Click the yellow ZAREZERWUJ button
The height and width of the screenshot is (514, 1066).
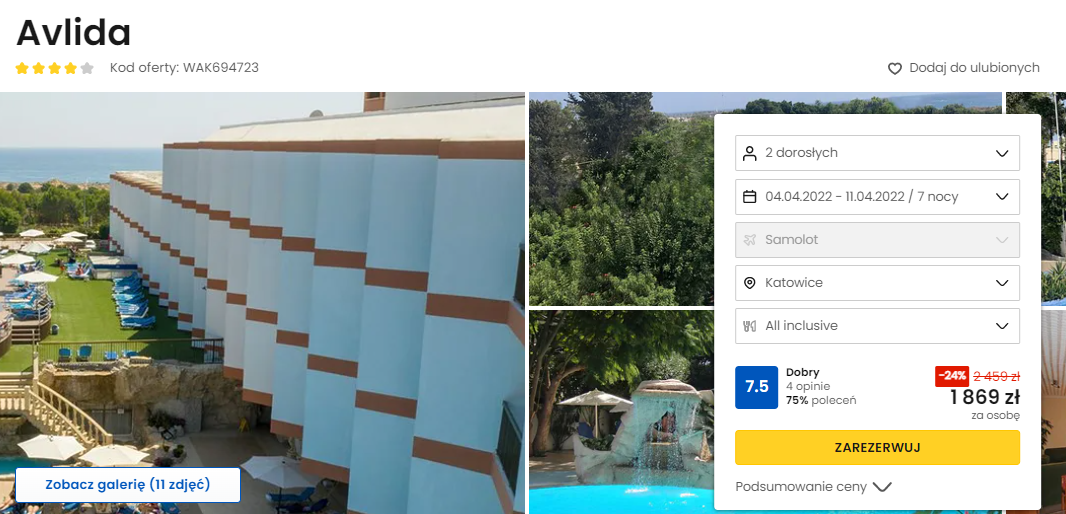coord(877,447)
